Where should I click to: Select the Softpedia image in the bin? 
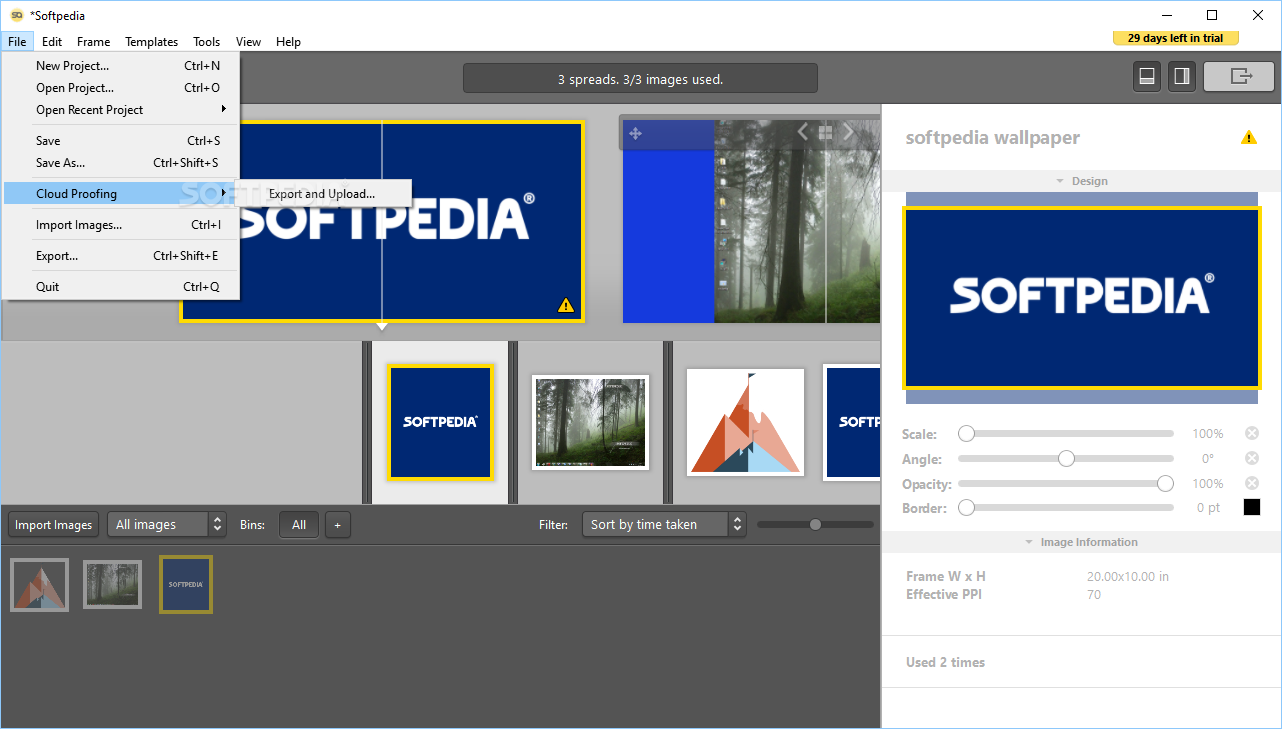186,585
